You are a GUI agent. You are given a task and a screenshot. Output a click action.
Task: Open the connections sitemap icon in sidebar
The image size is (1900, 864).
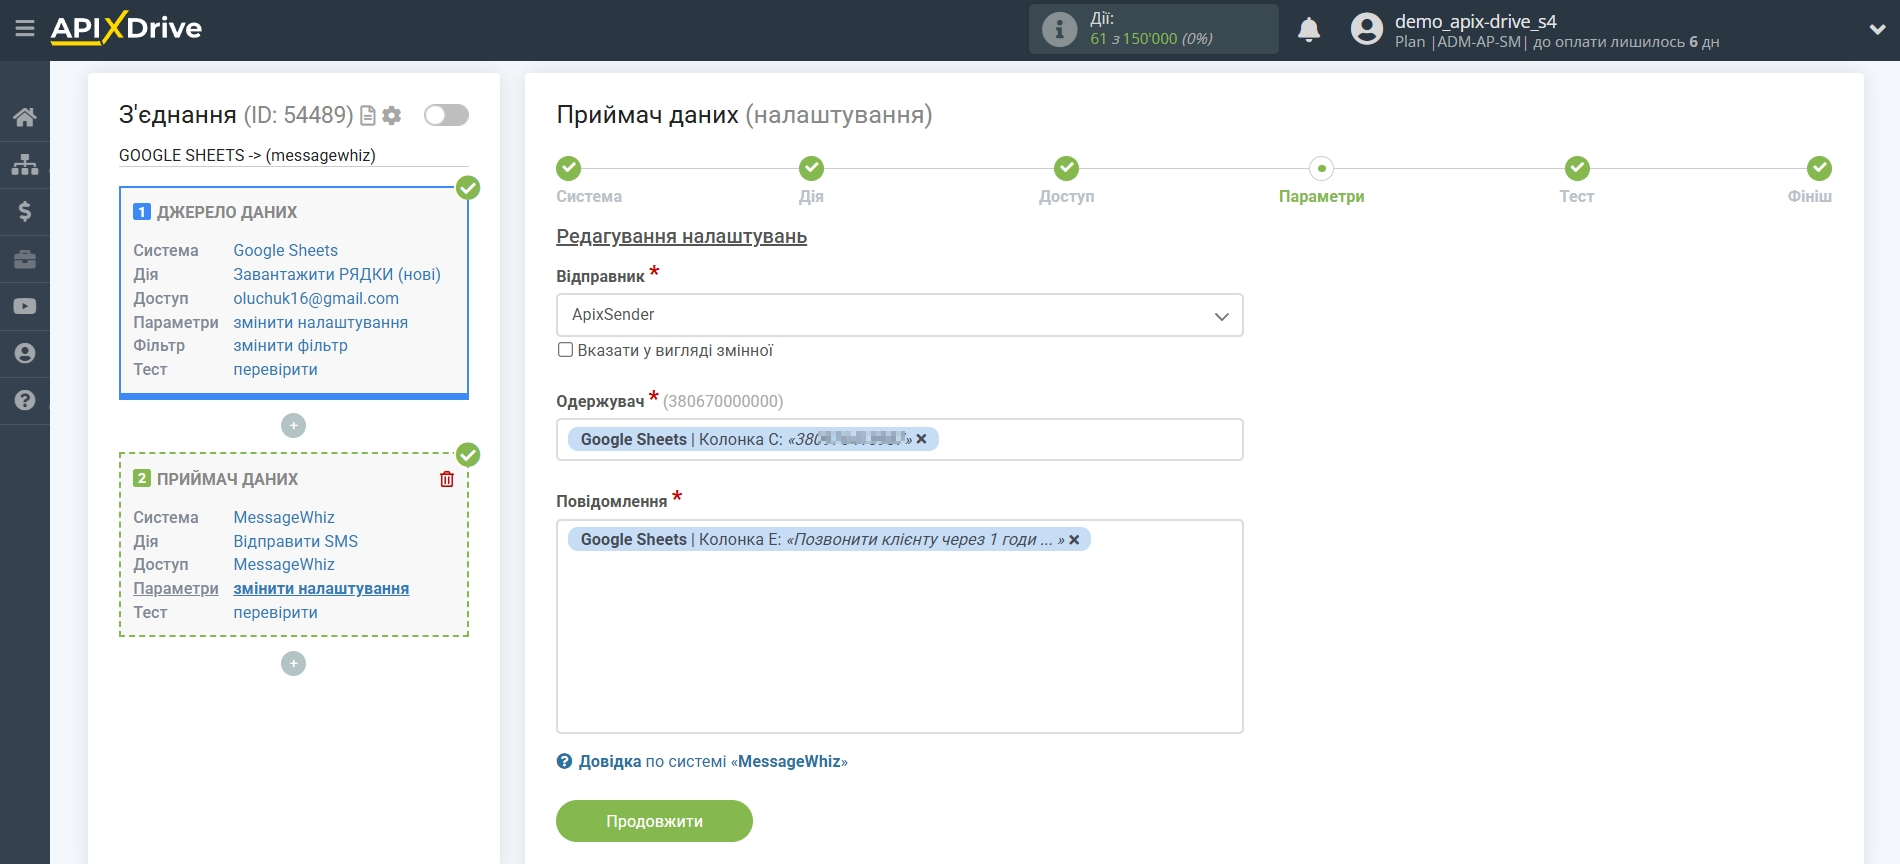(25, 164)
